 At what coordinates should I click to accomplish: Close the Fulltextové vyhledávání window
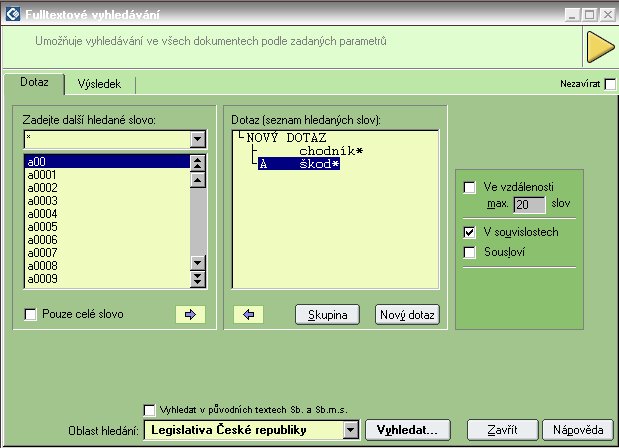607,15
